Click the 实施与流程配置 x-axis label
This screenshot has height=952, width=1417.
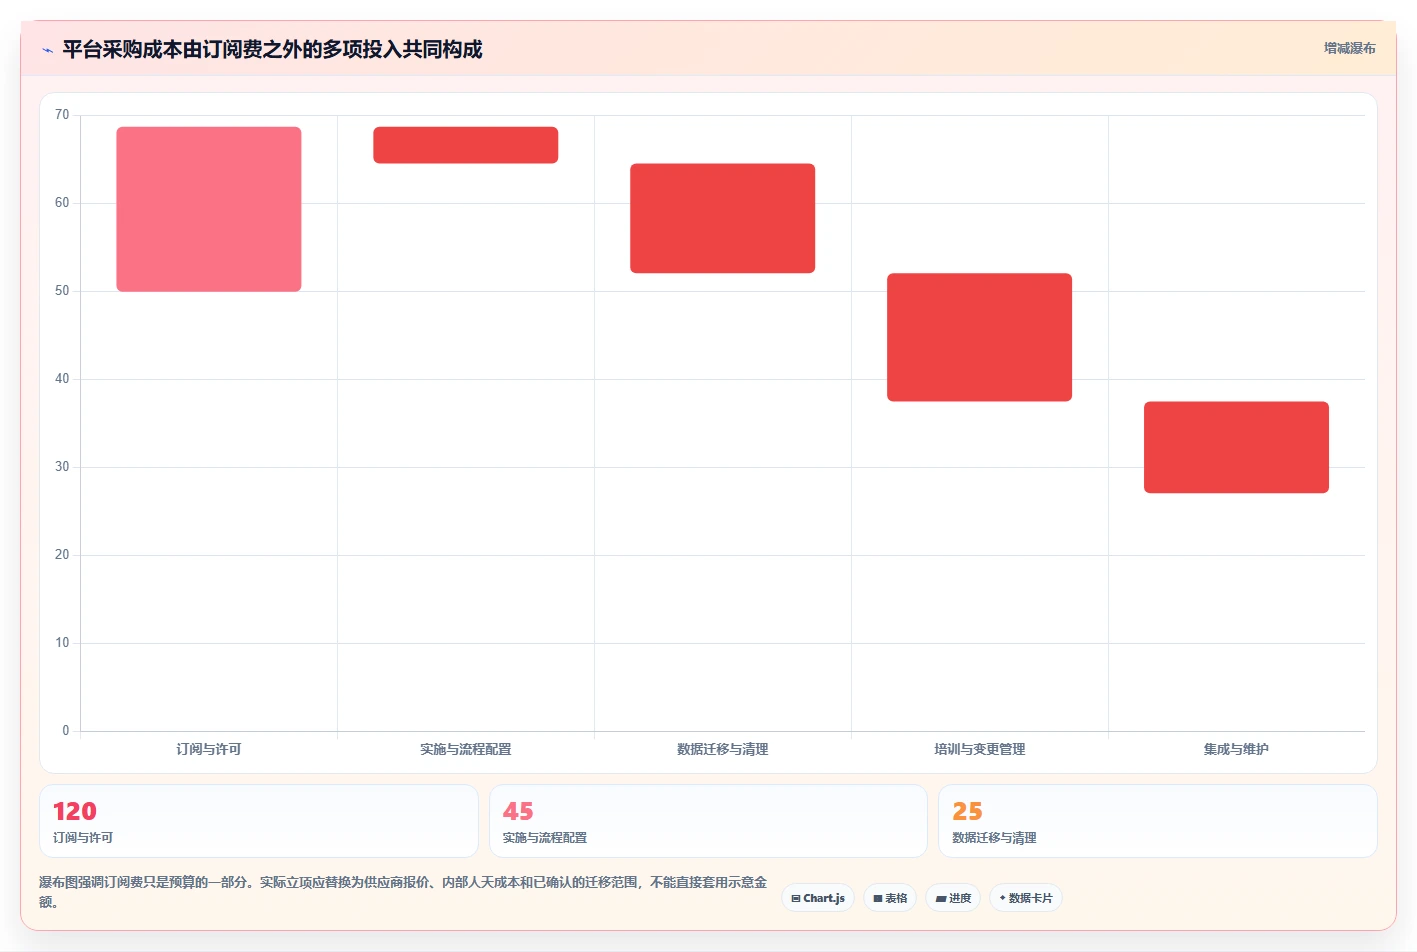click(466, 749)
